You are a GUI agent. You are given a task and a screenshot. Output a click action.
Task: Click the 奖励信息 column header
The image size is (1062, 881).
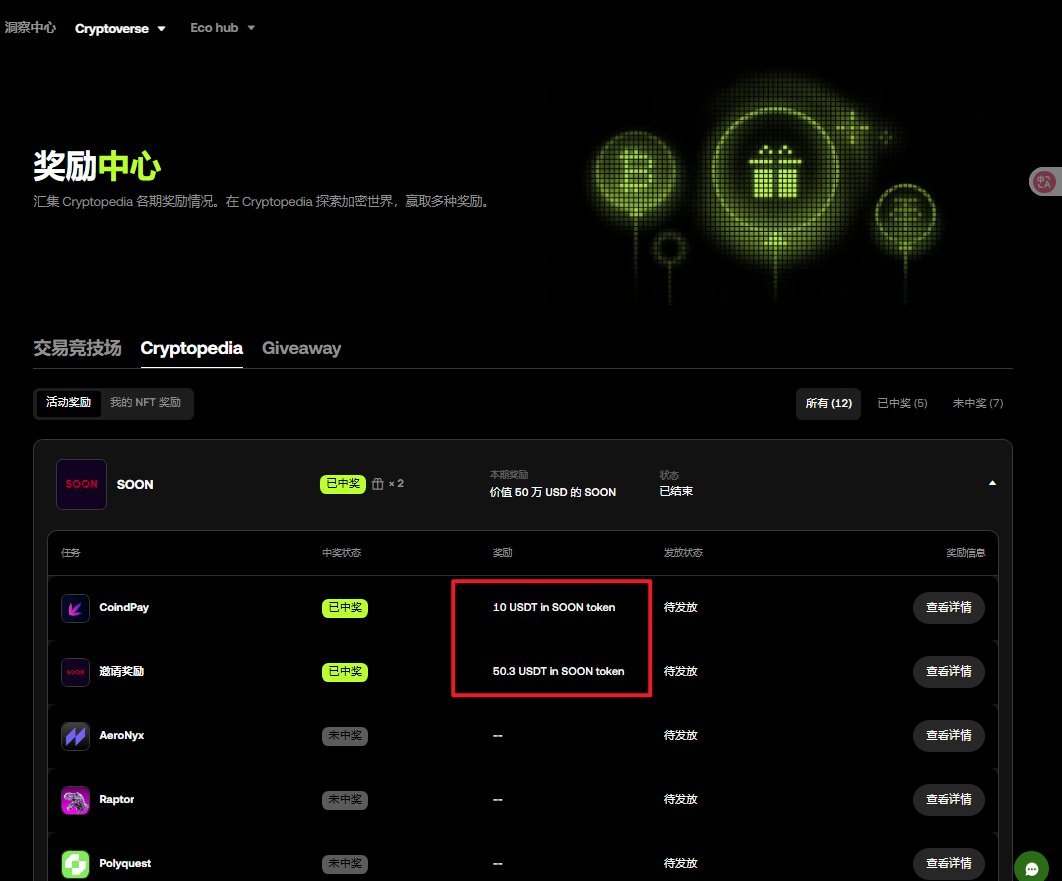(965, 553)
